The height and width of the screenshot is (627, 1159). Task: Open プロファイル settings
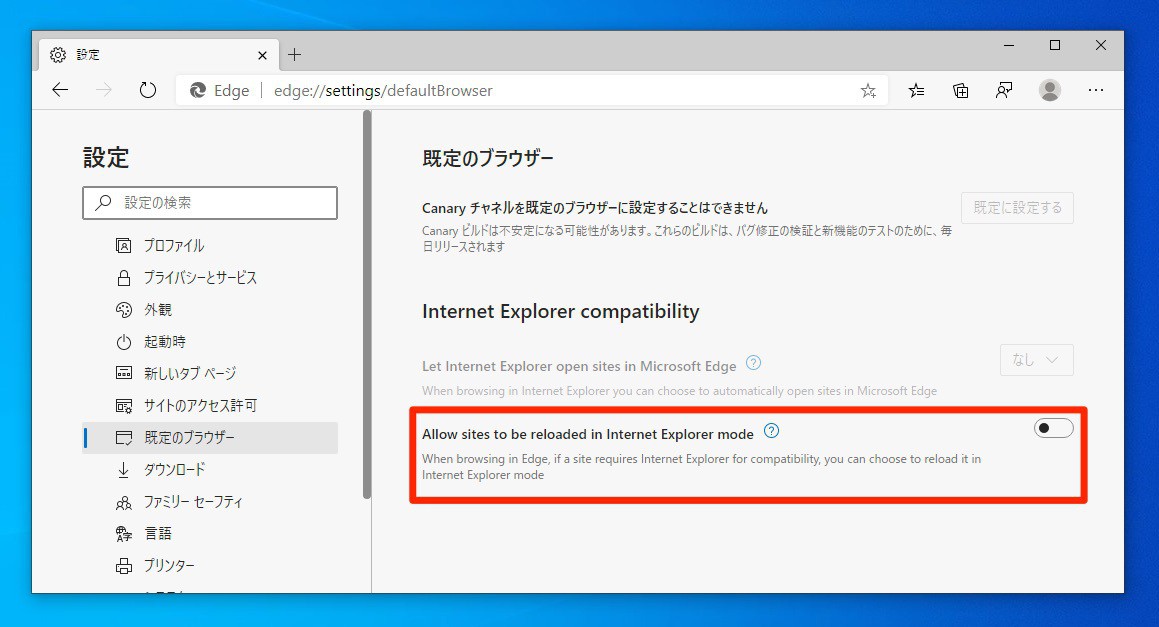tap(210, 245)
